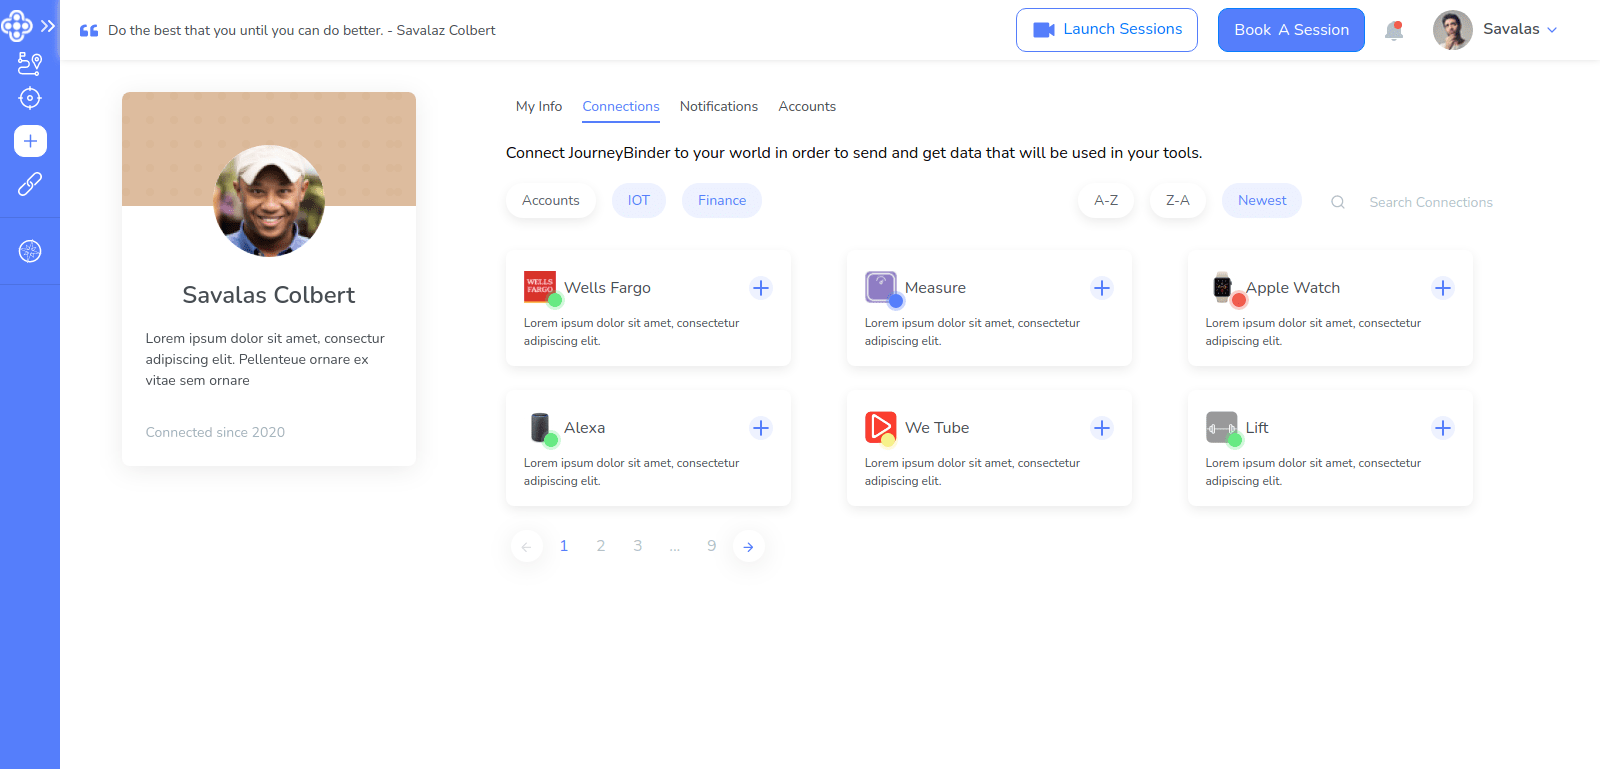Open the journey route map icon in sidebar
The height and width of the screenshot is (769, 1600).
click(30, 64)
